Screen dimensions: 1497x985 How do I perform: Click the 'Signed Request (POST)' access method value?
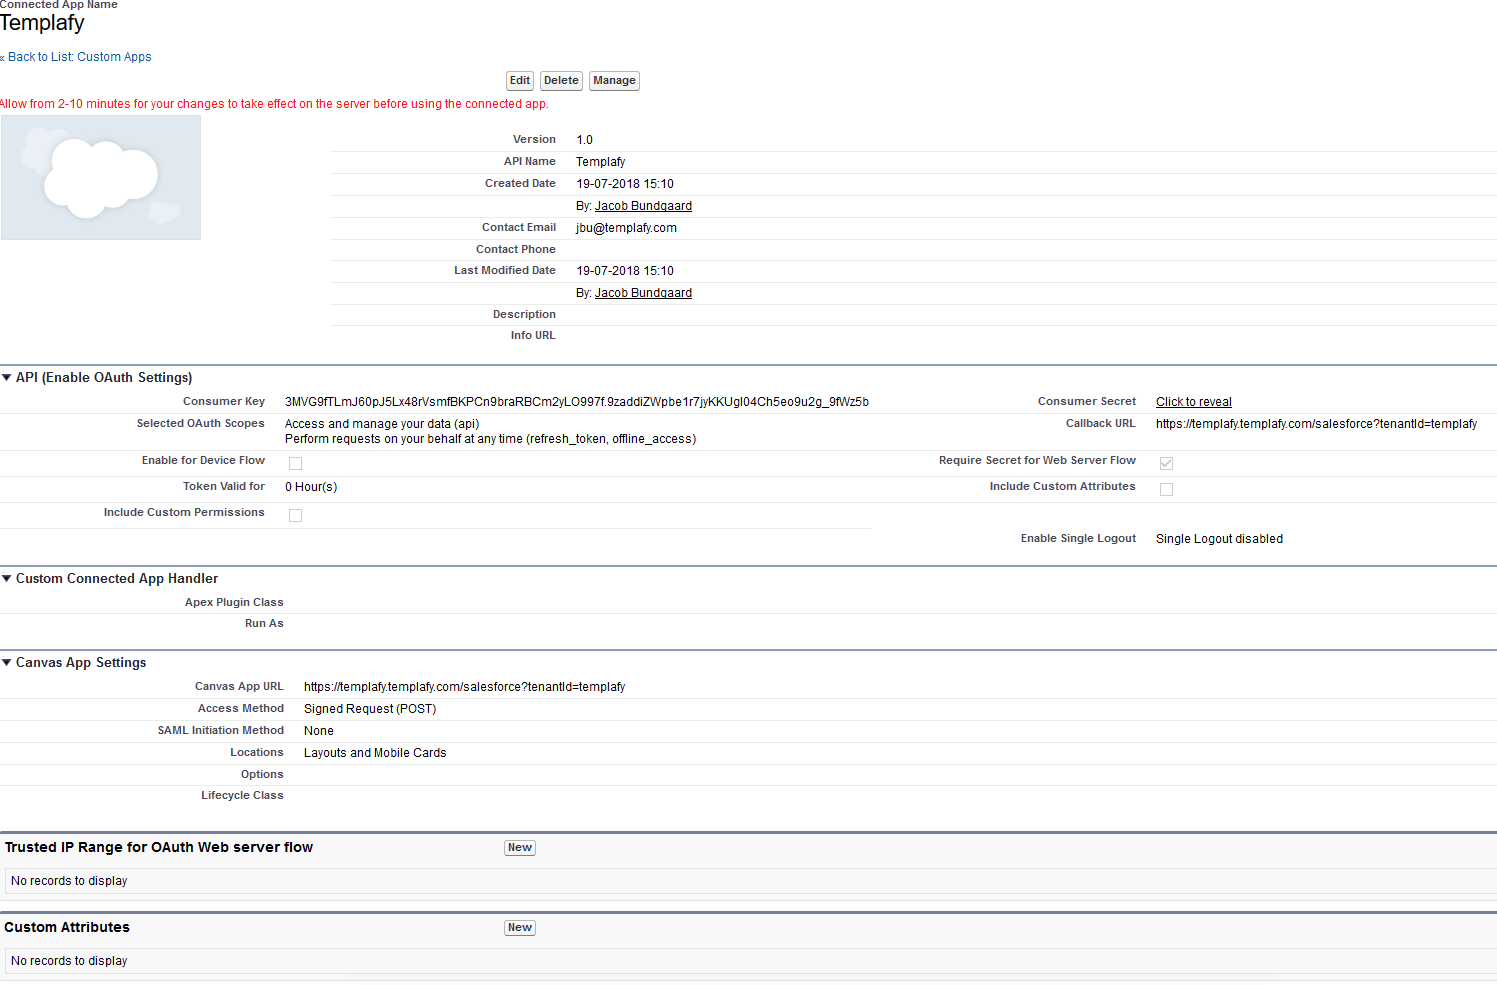tap(370, 709)
